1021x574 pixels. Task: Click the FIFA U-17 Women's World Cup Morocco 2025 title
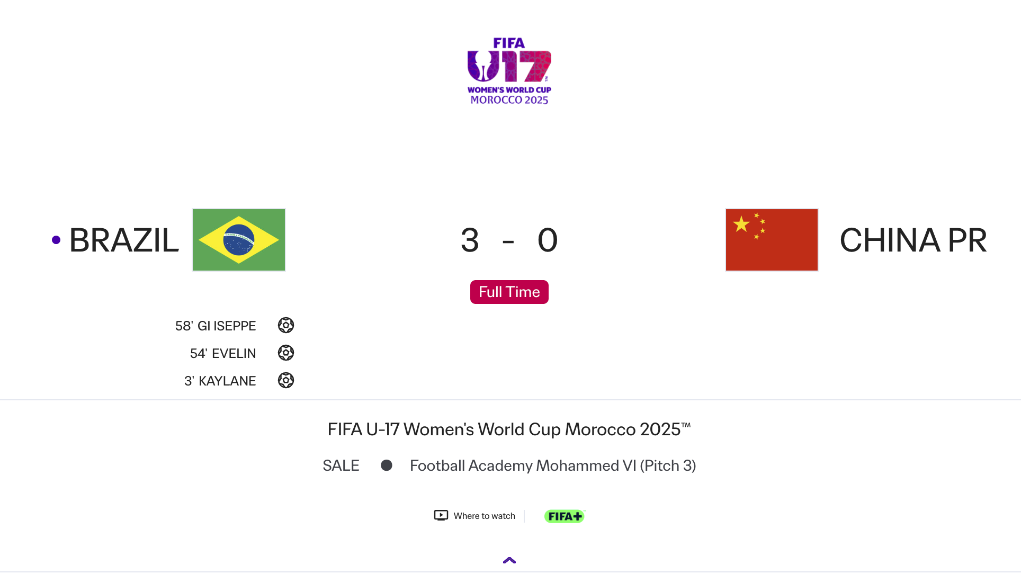pos(509,429)
